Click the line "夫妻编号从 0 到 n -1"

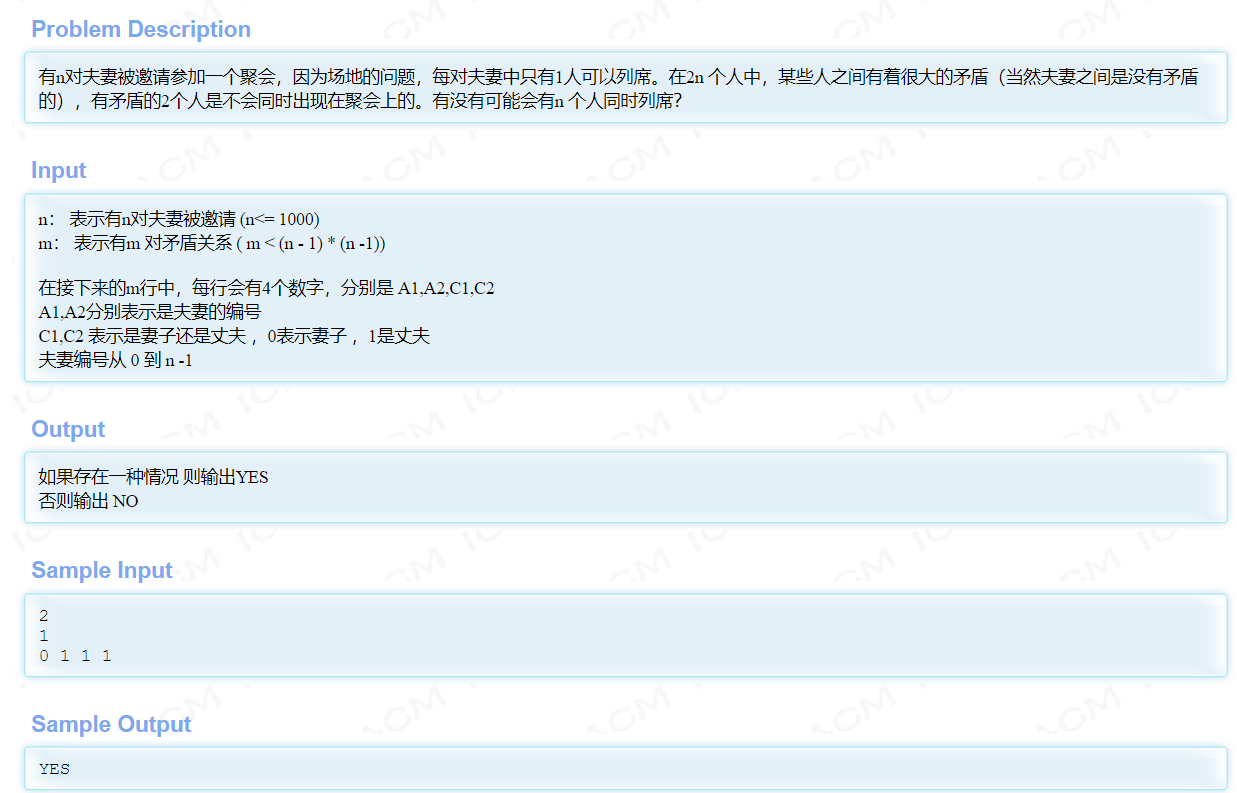tap(115, 360)
